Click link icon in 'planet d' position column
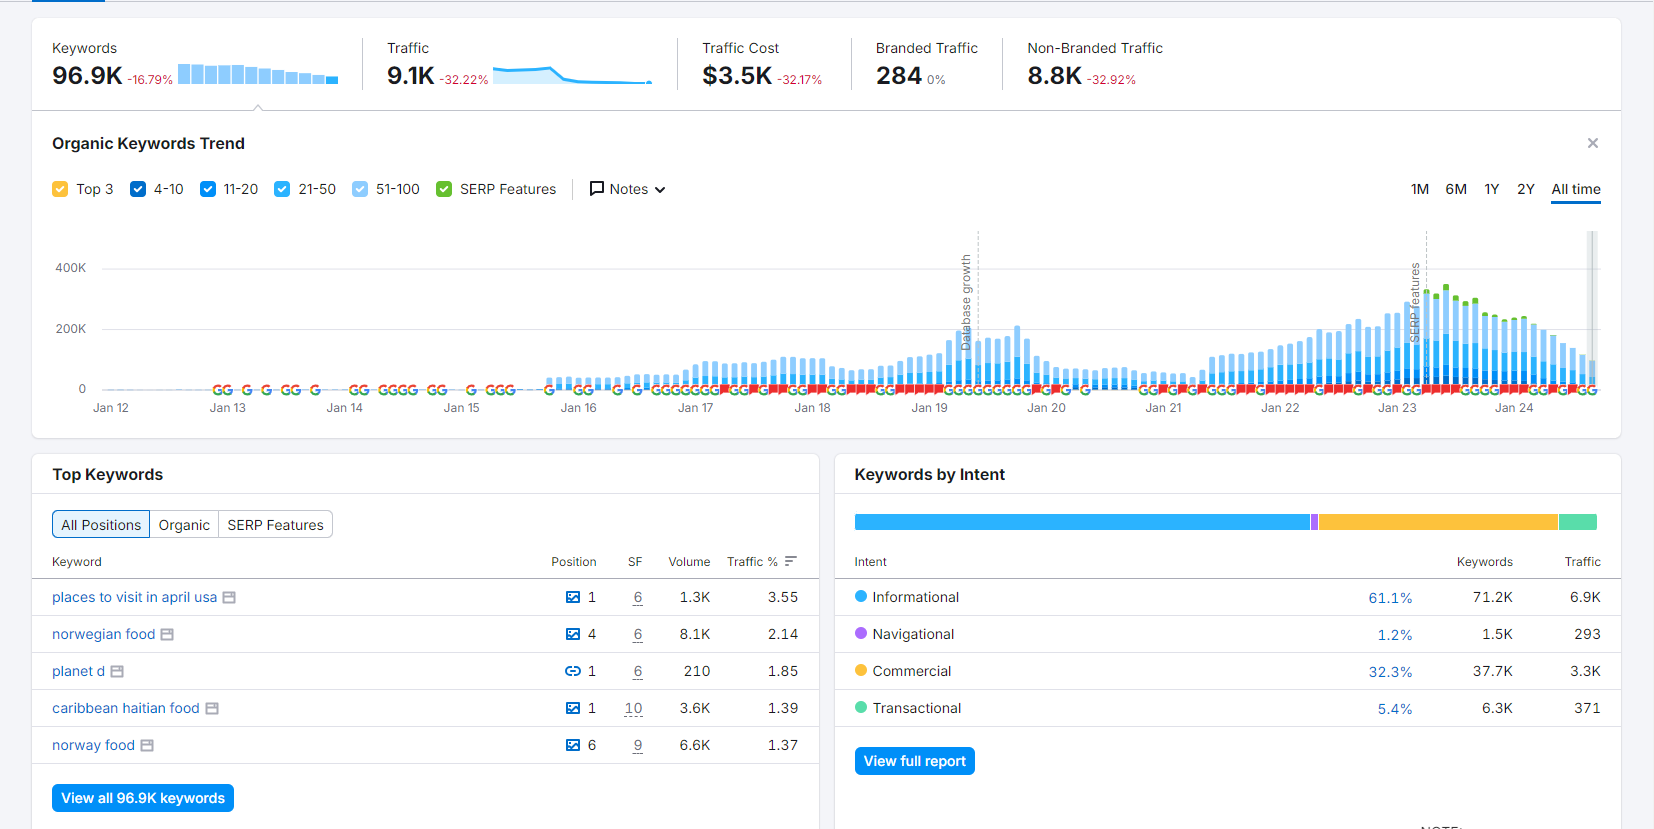 (x=572, y=671)
